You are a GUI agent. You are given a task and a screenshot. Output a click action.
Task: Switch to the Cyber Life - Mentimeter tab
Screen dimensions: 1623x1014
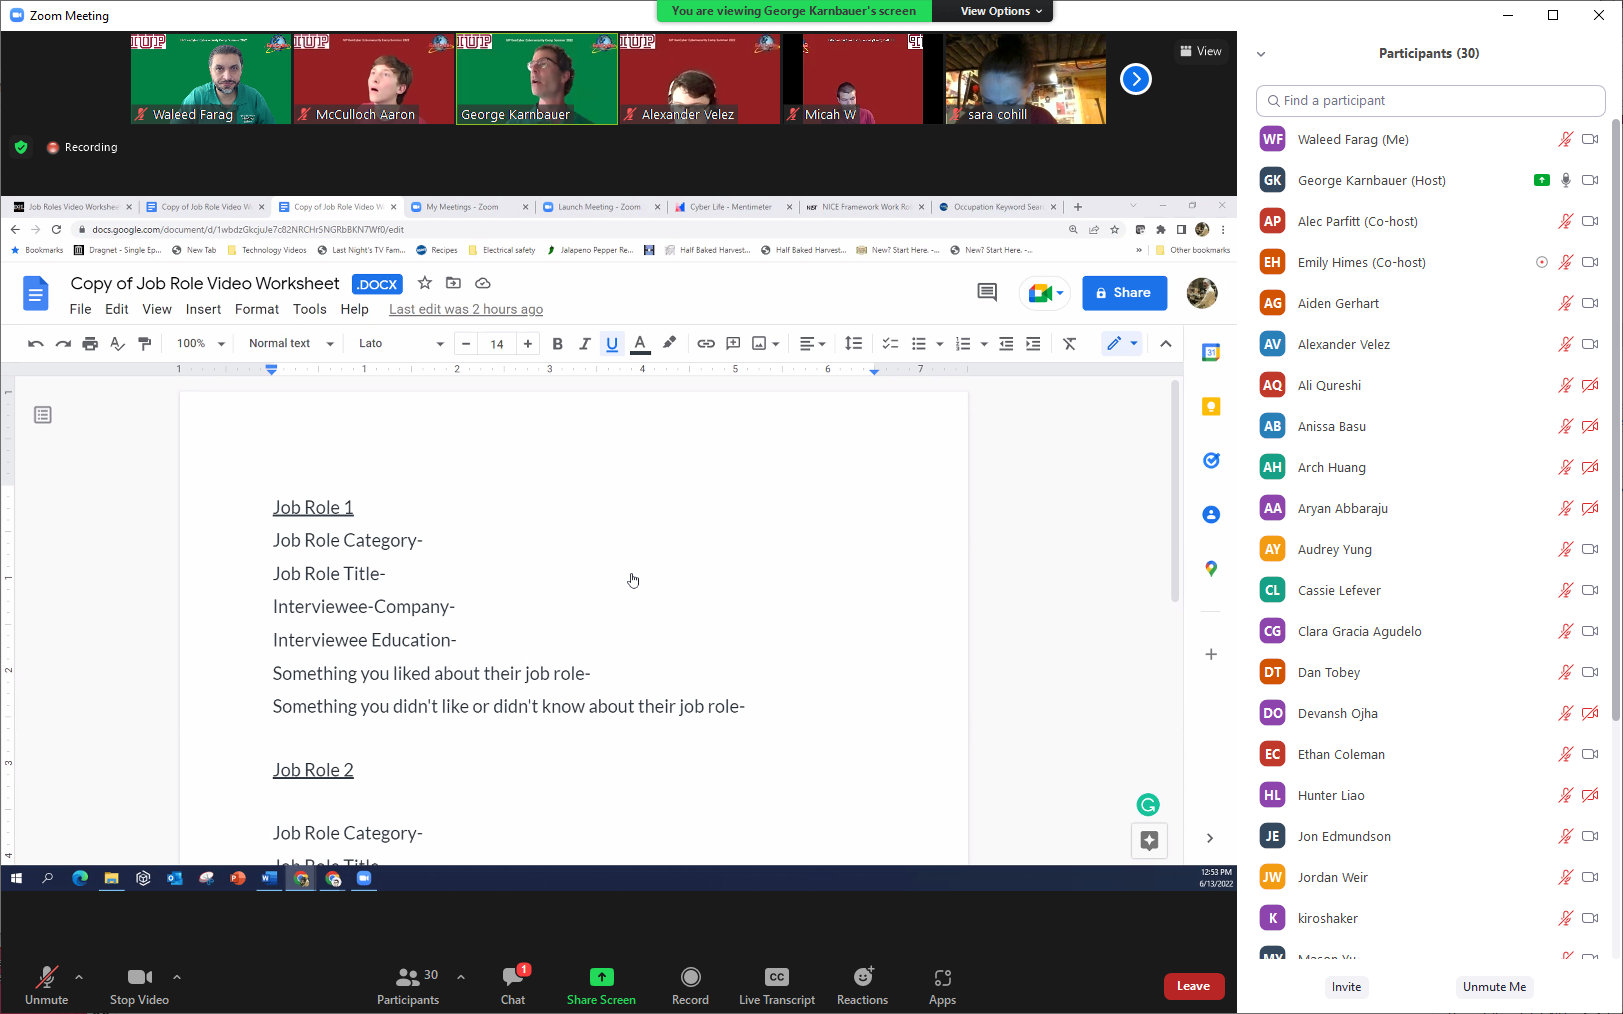731,207
